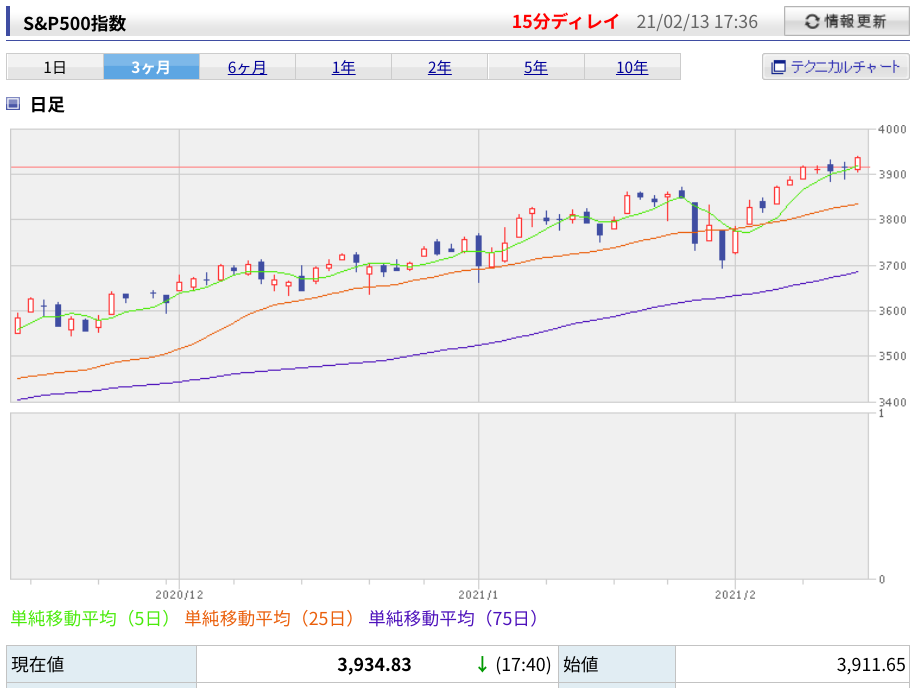Click the 単純移動平均（25日） legend
The image size is (915, 688).
click(x=269, y=618)
